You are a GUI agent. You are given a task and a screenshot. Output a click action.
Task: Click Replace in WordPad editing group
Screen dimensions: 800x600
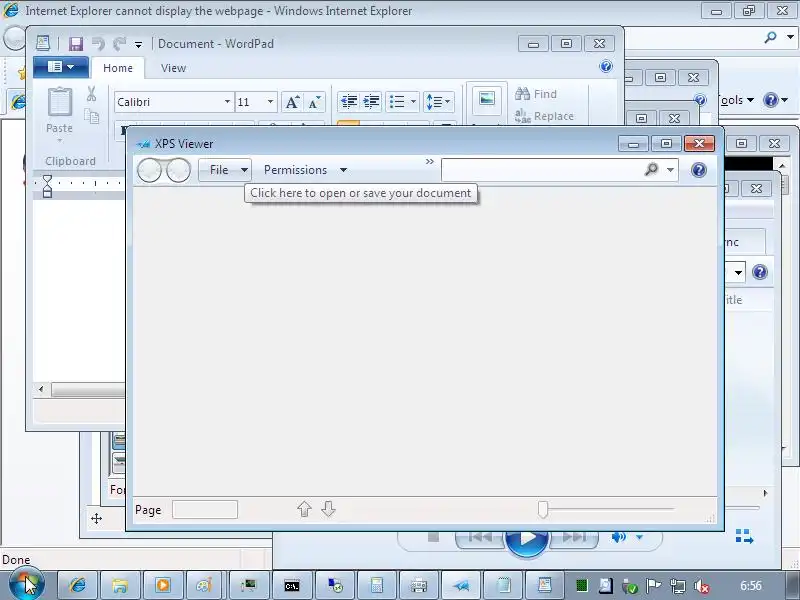point(544,116)
